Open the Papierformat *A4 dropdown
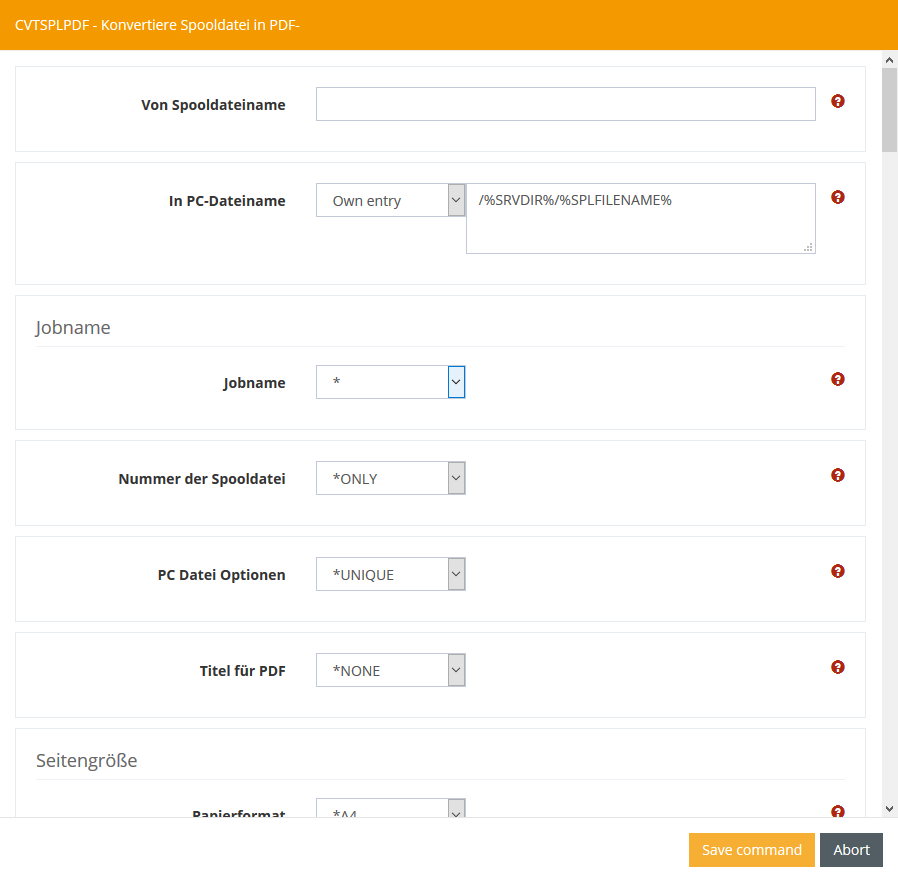Screen dimensions: 898x882 pyautogui.click(x=390, y=811)
